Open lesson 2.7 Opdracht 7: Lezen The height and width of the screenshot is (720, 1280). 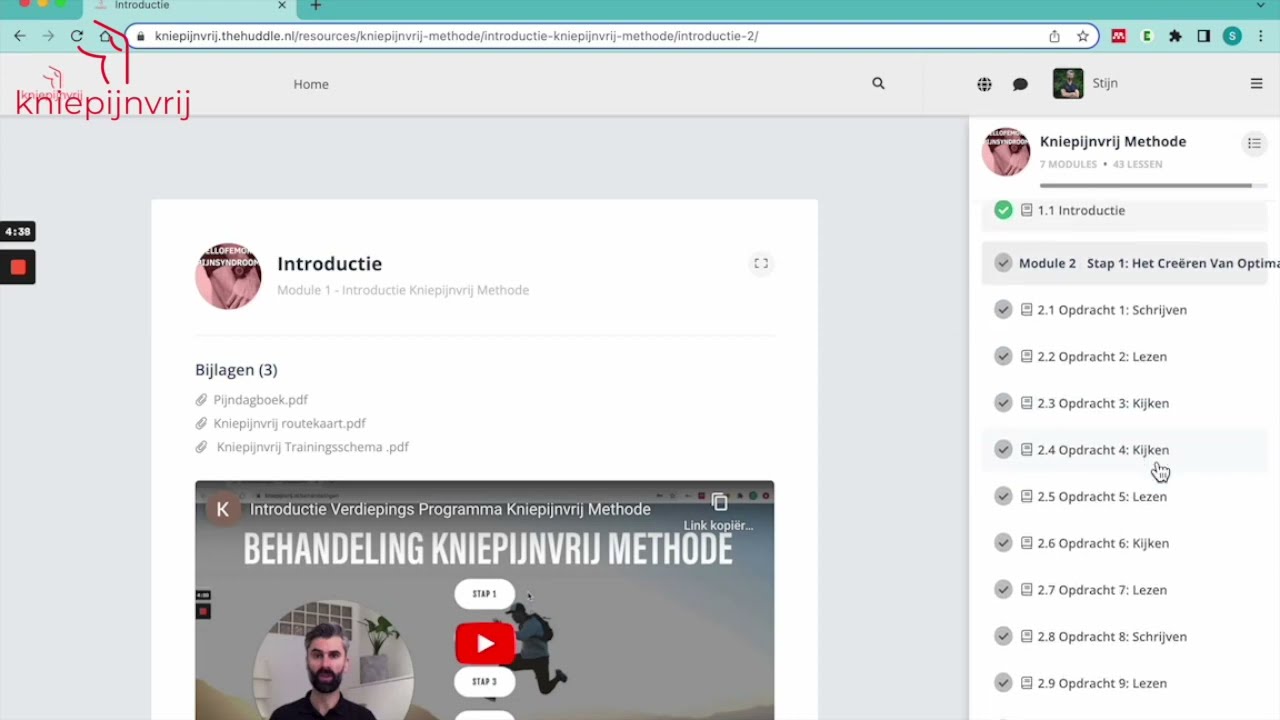1102,590
